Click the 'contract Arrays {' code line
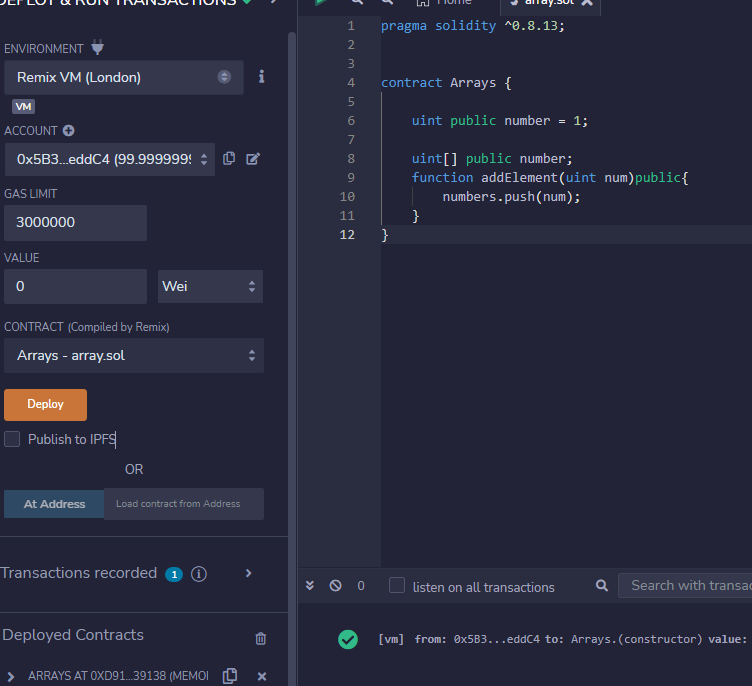This screenshot has width=752, height=686. coord(446,83)
